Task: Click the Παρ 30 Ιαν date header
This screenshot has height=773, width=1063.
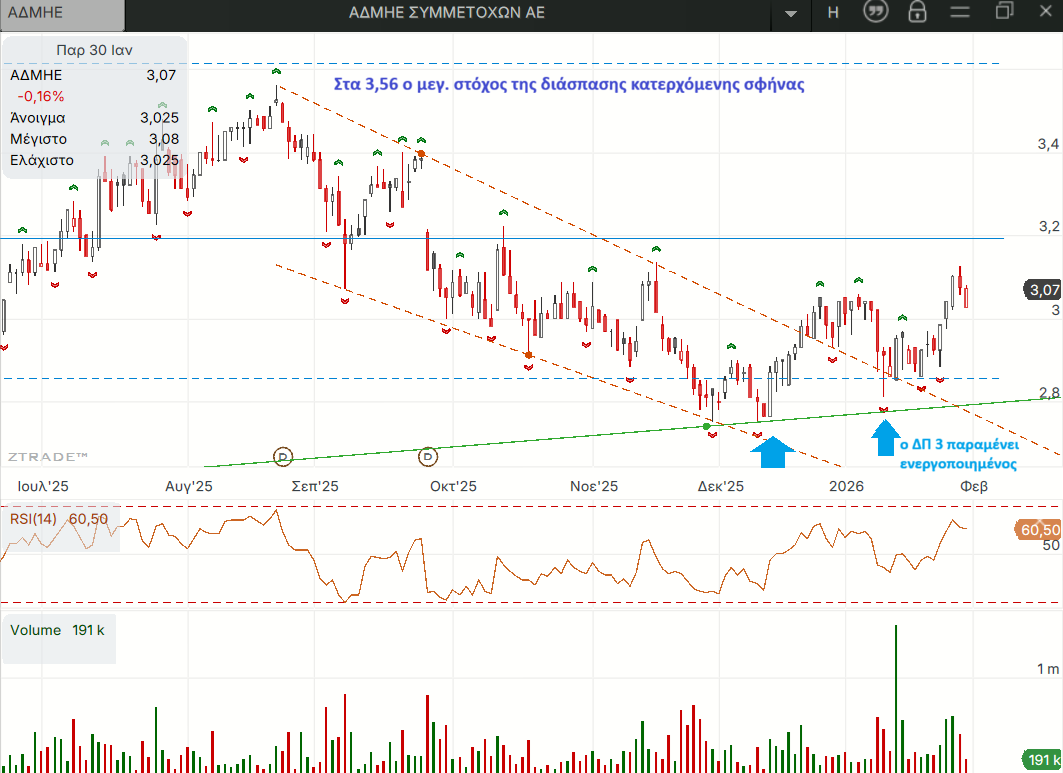Action: point(94,50)
